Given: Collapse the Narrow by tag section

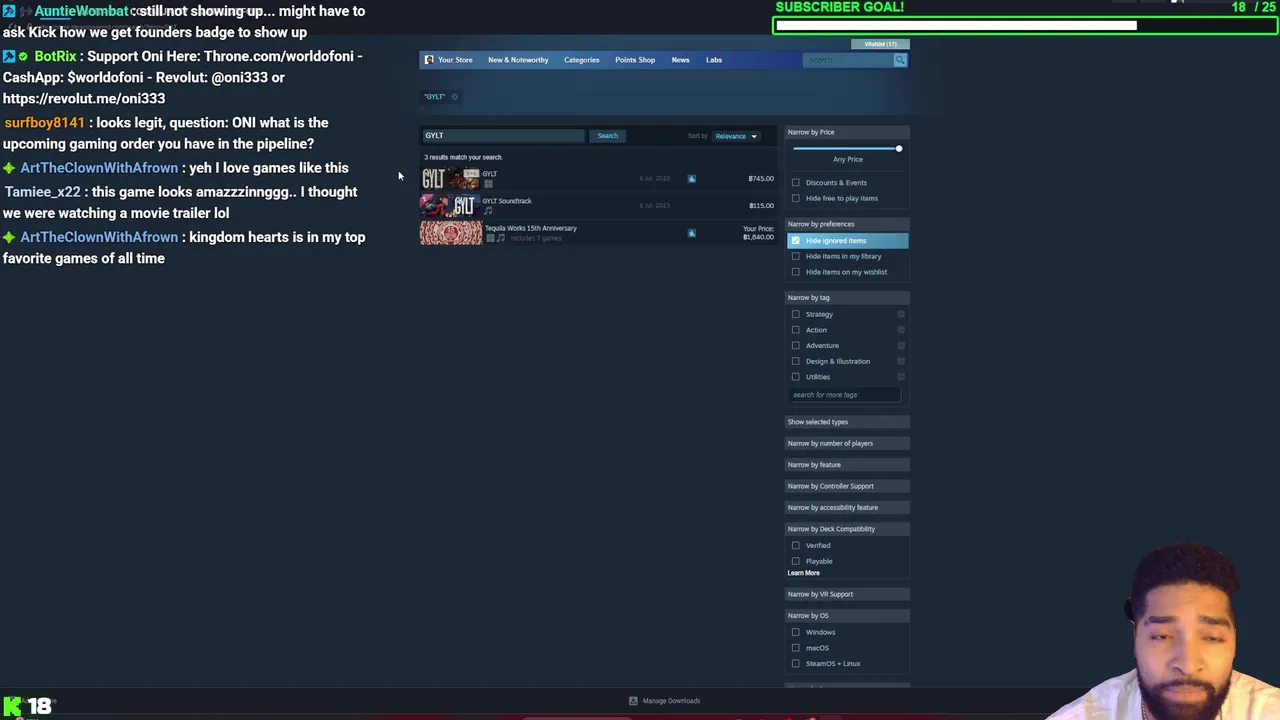Looking at the screenshot, I should (x=847, y=298).
